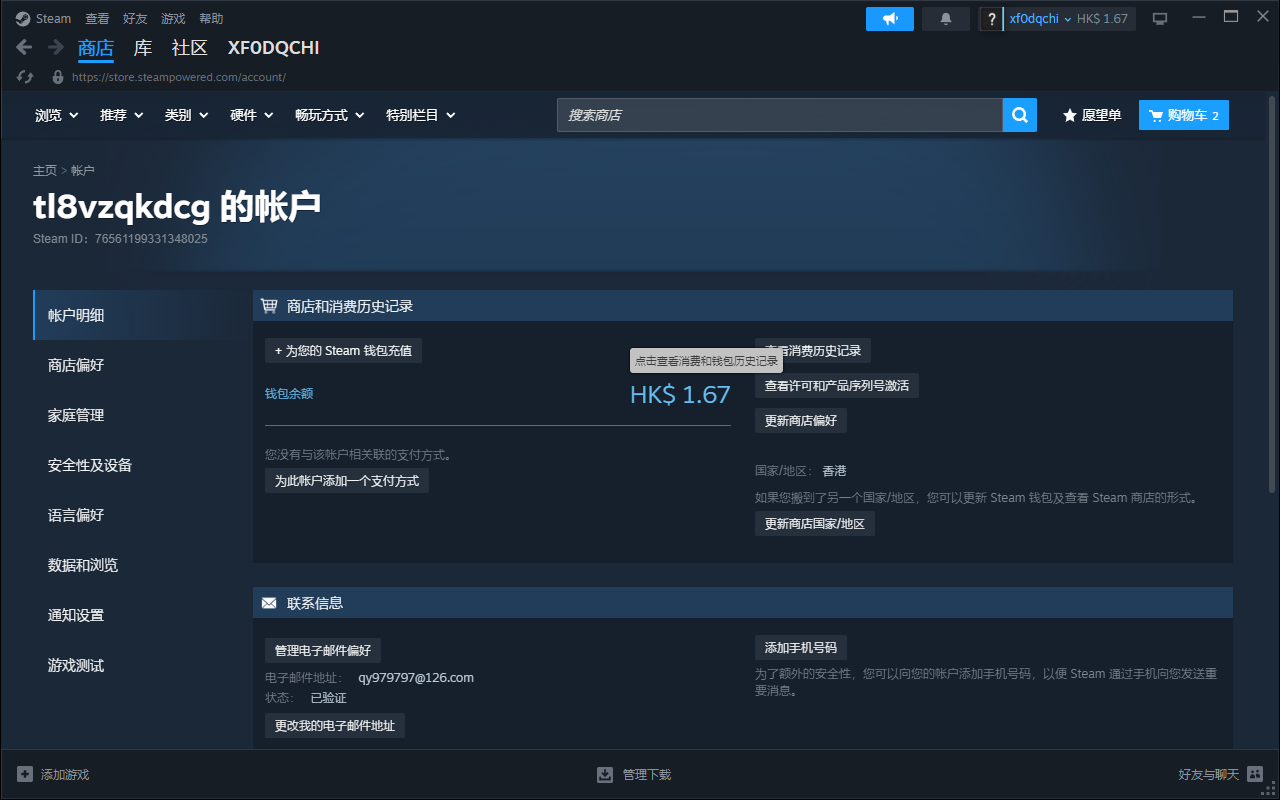1280x800 pixels.
Task: Open the announcements megaphone button
Action: pos(890,19)
